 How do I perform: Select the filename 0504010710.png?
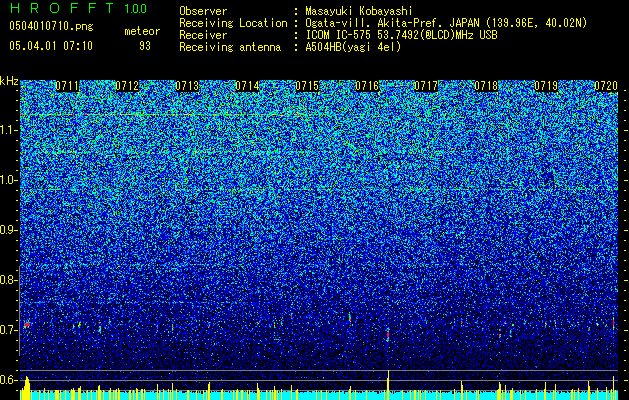(x=51, y=27)
